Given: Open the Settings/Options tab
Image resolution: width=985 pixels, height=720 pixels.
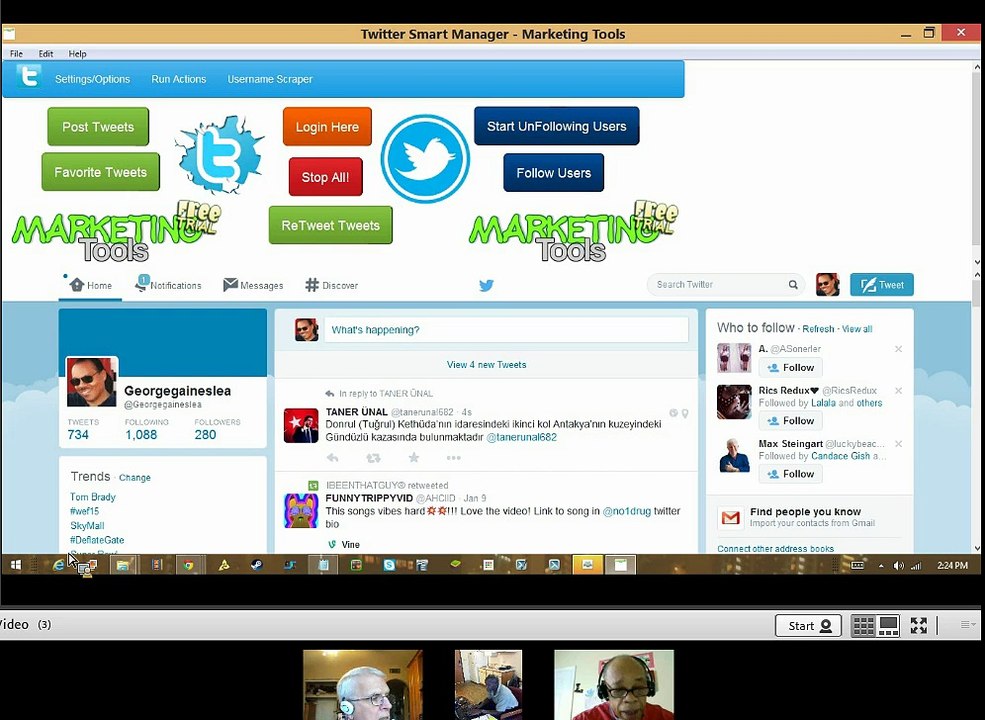Looking at the screenshot, I should (92, 79).
